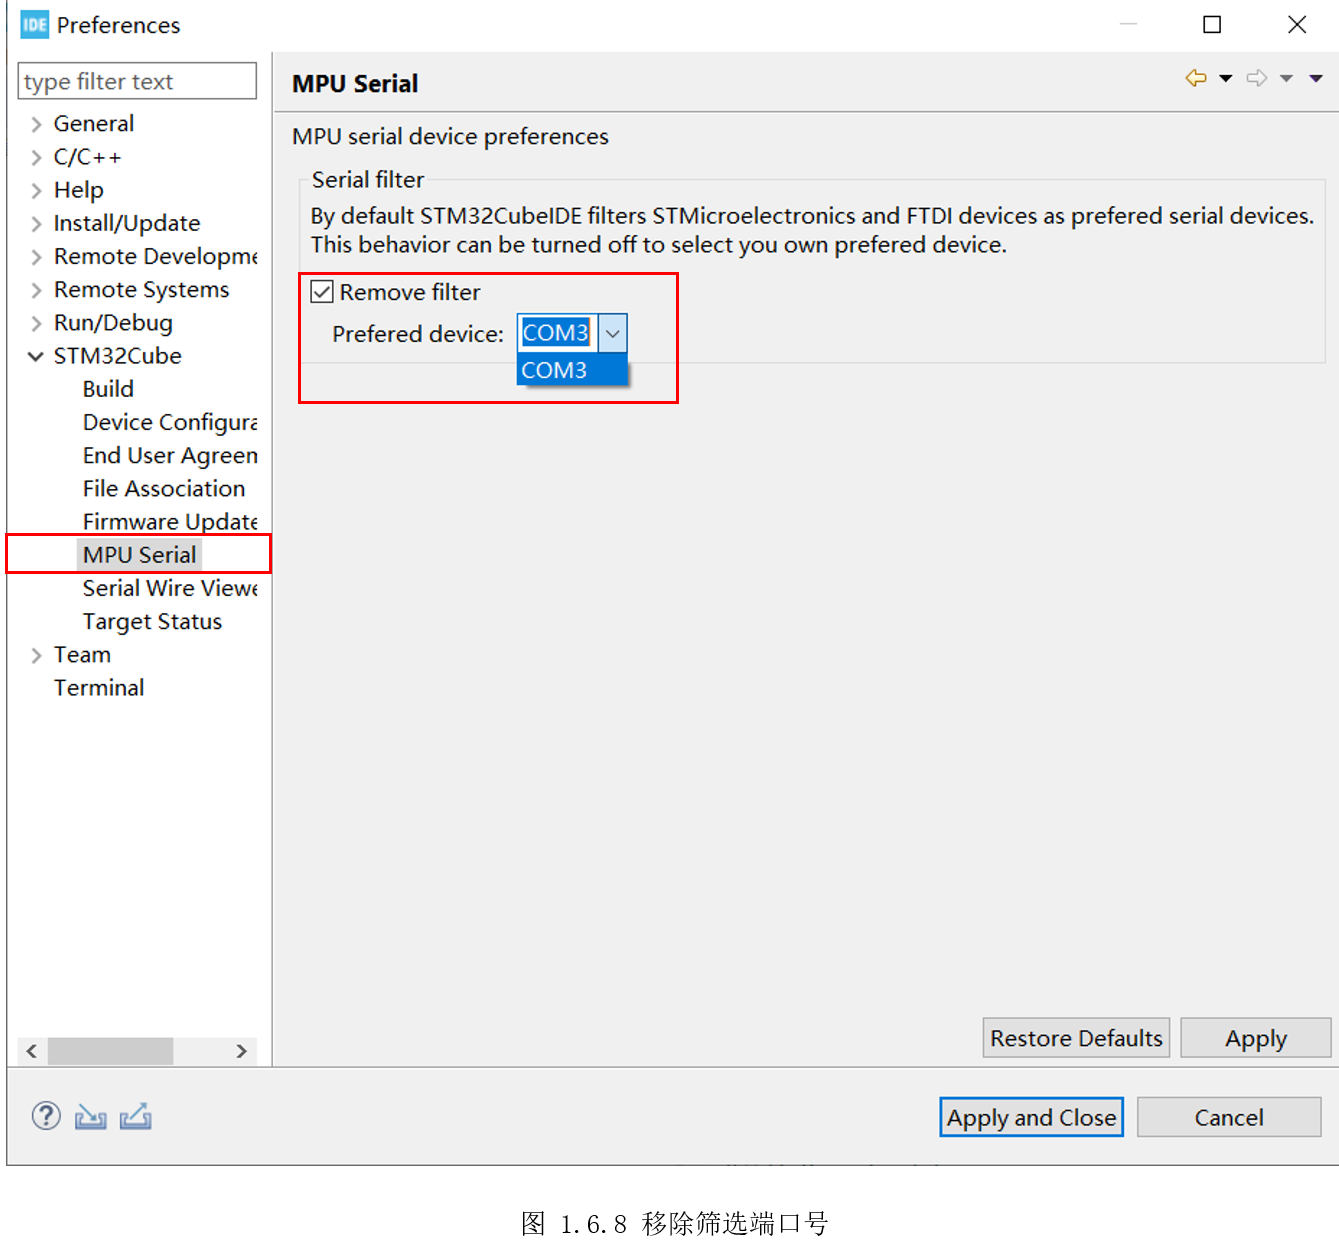Toggle the Remove filter checkbox
The width and height of the screenshot is (1339, 1248).
(322, 292)
